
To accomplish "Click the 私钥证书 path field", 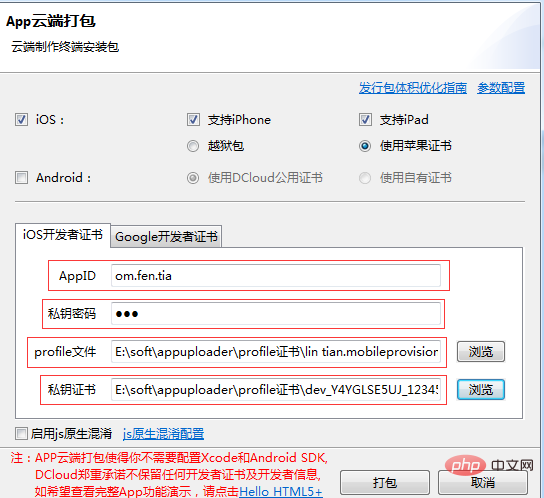I will [276, 390].
